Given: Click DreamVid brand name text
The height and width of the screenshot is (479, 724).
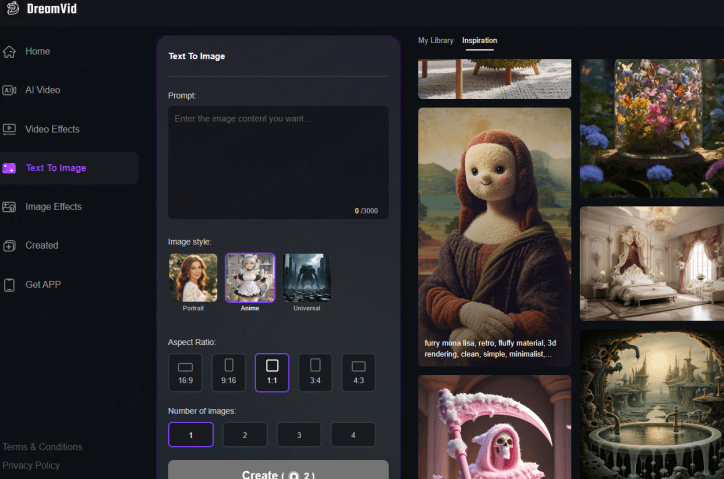Looking at the screenshot, I should point(52,8).
